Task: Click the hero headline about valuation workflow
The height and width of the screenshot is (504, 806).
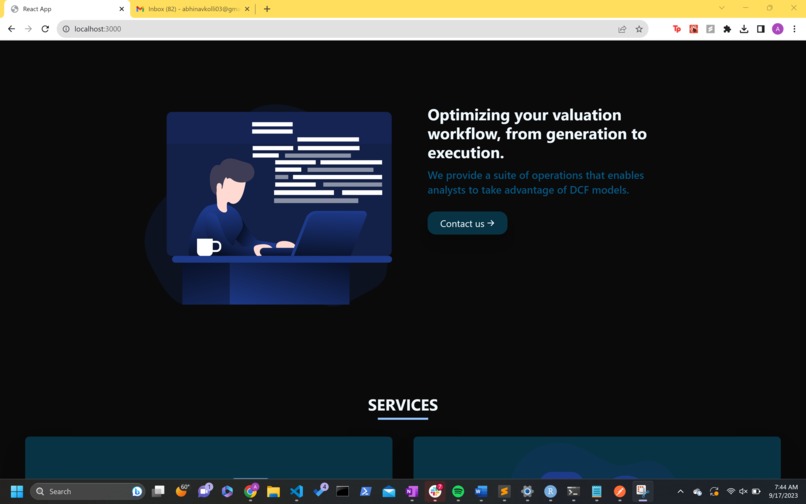Action: [537, 134]
